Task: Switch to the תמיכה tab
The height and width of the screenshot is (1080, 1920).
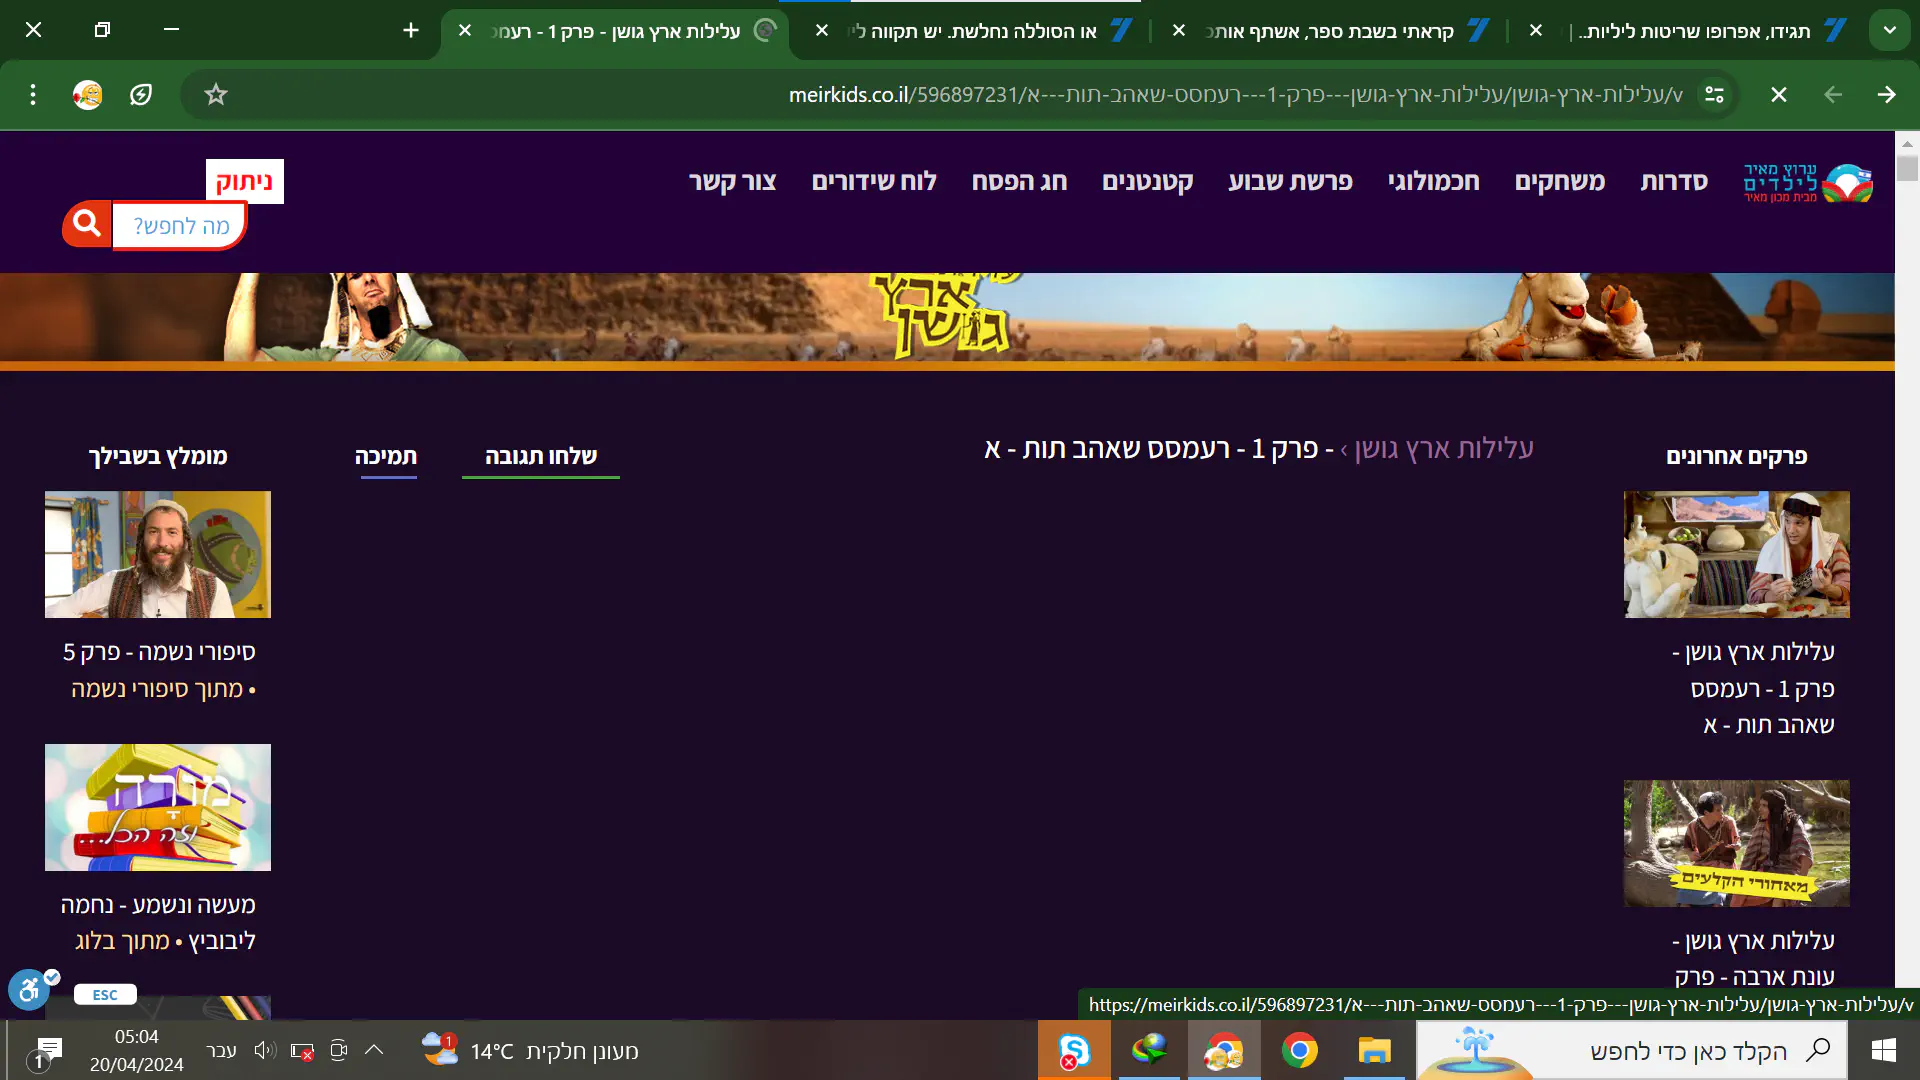Action: point(386,457)
